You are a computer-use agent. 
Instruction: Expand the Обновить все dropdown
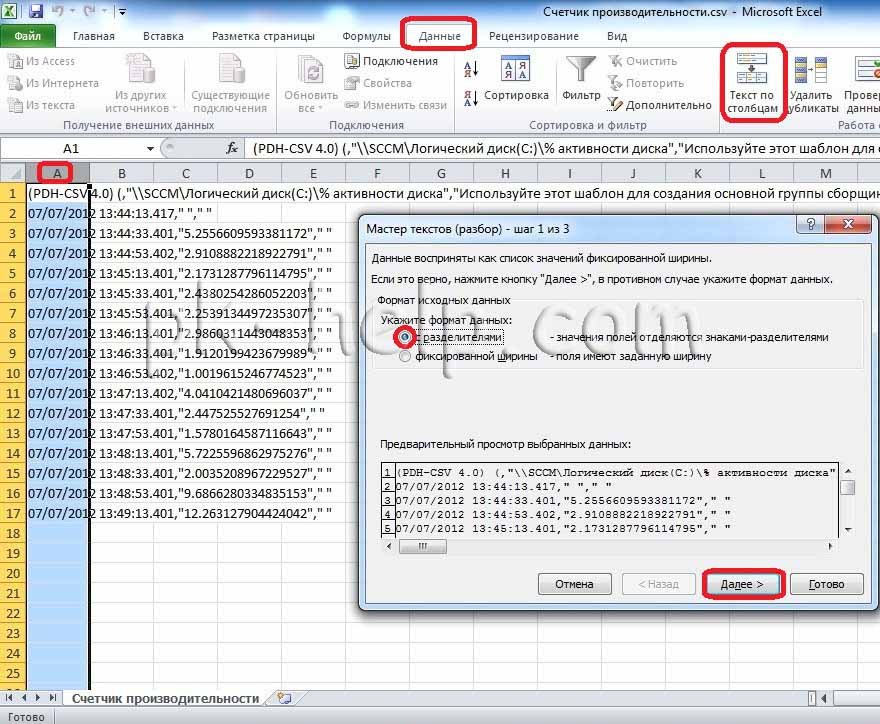pos(311,84)
